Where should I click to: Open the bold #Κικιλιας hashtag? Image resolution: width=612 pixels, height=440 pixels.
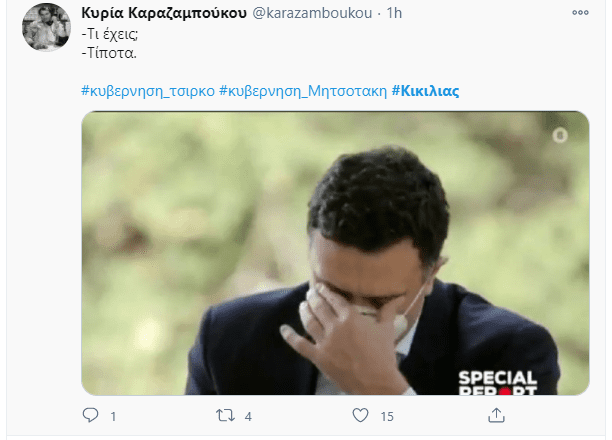coord(425,91)
